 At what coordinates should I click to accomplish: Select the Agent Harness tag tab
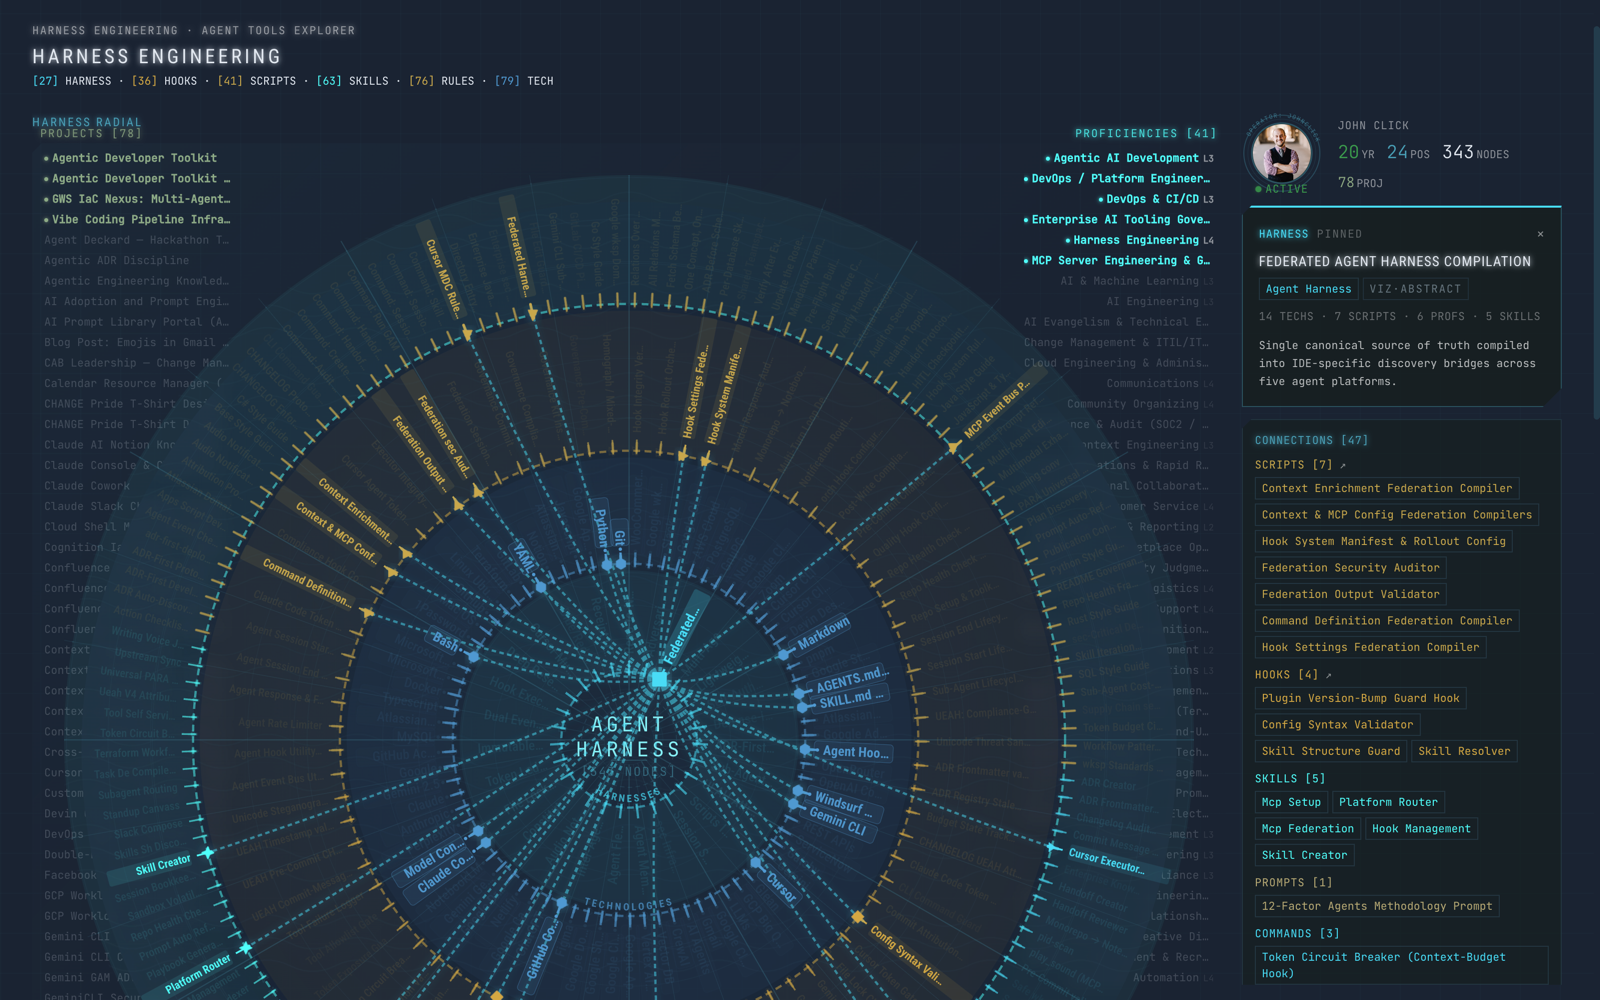click(x=1308, y=289)
